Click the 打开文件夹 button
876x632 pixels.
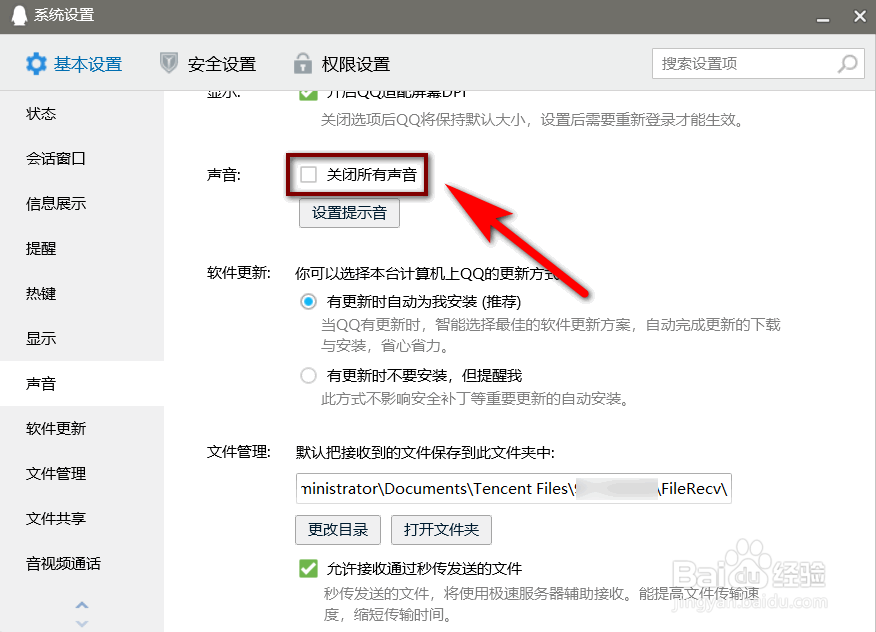coord(441,529)
